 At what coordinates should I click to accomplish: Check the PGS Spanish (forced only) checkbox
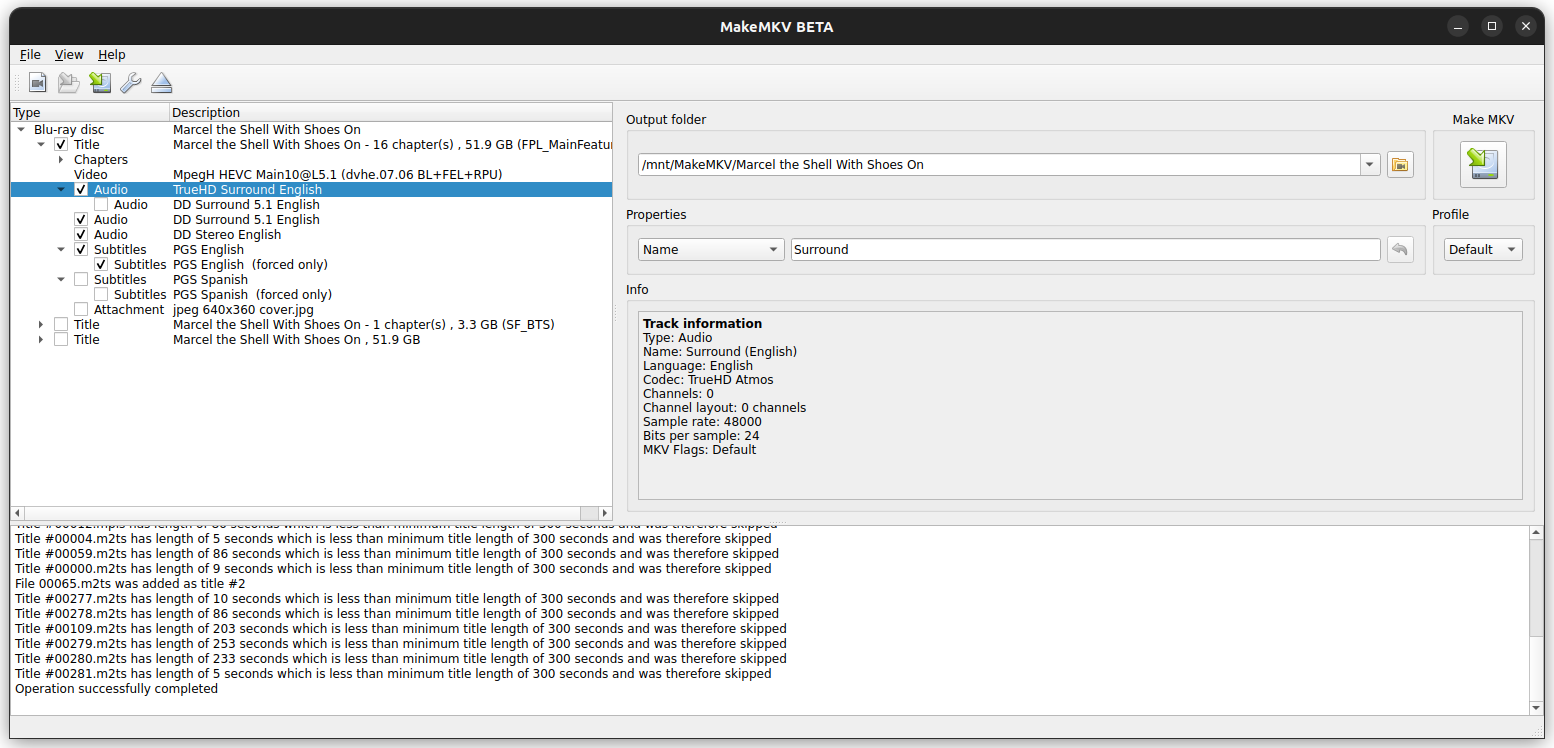[x=101, y=295]
